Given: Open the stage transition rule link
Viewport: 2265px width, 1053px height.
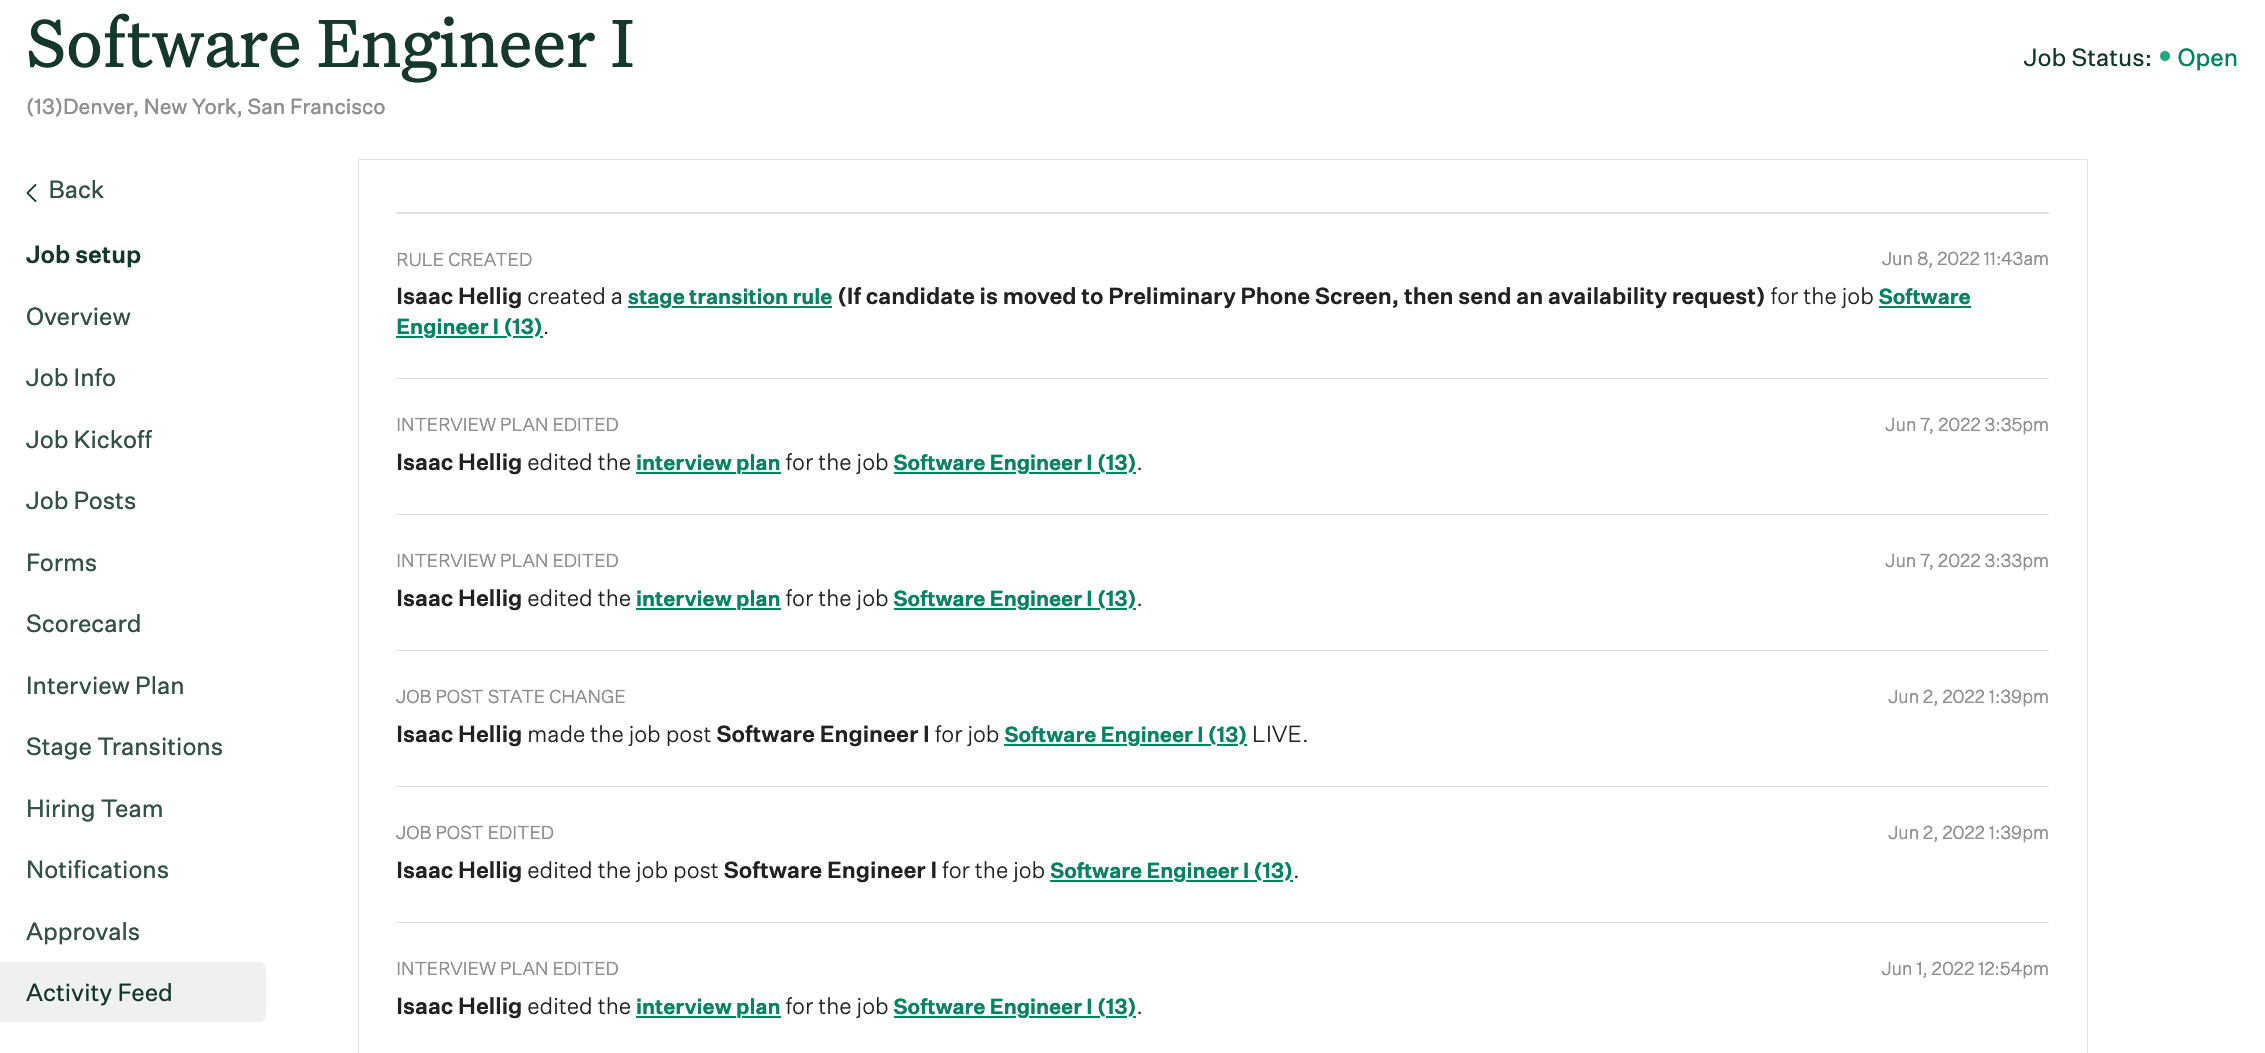Looking at the screenshot, I should [x=729, y=296].
